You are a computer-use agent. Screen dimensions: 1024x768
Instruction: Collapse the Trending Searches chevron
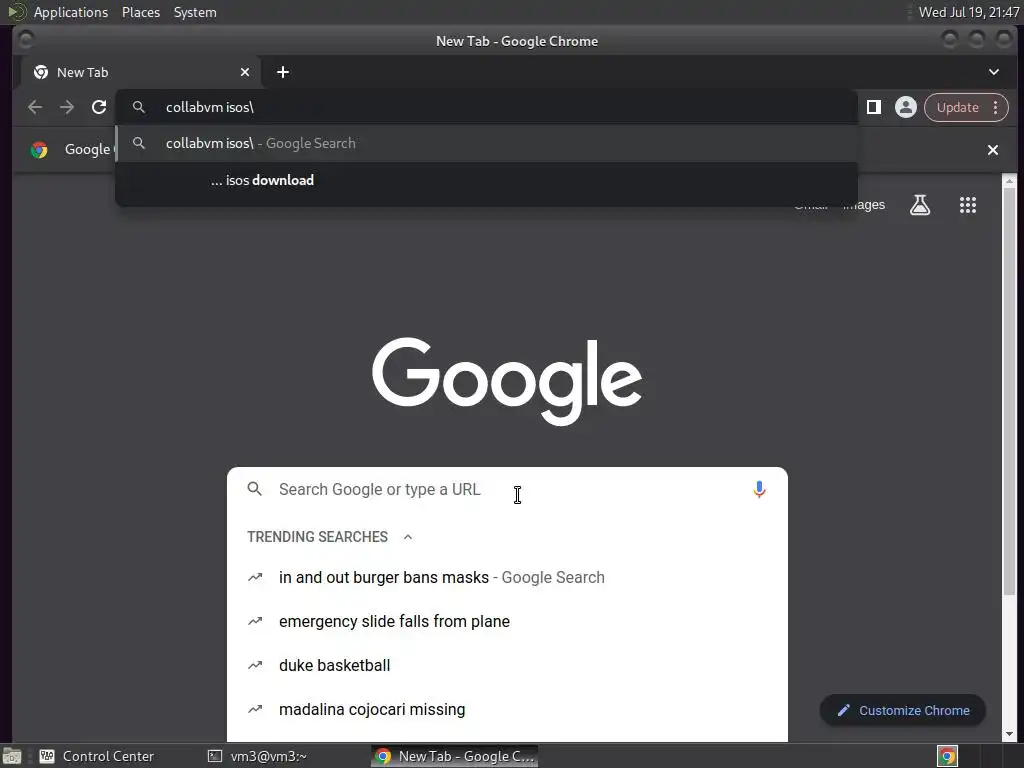tap(408, 537)
